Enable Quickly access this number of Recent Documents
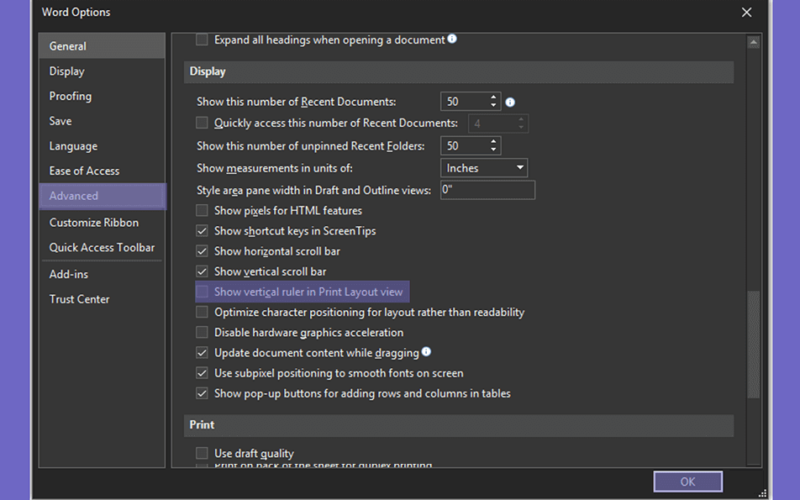Image resolution: width=800 pixels, height=500 pixels. click(202, 123)
